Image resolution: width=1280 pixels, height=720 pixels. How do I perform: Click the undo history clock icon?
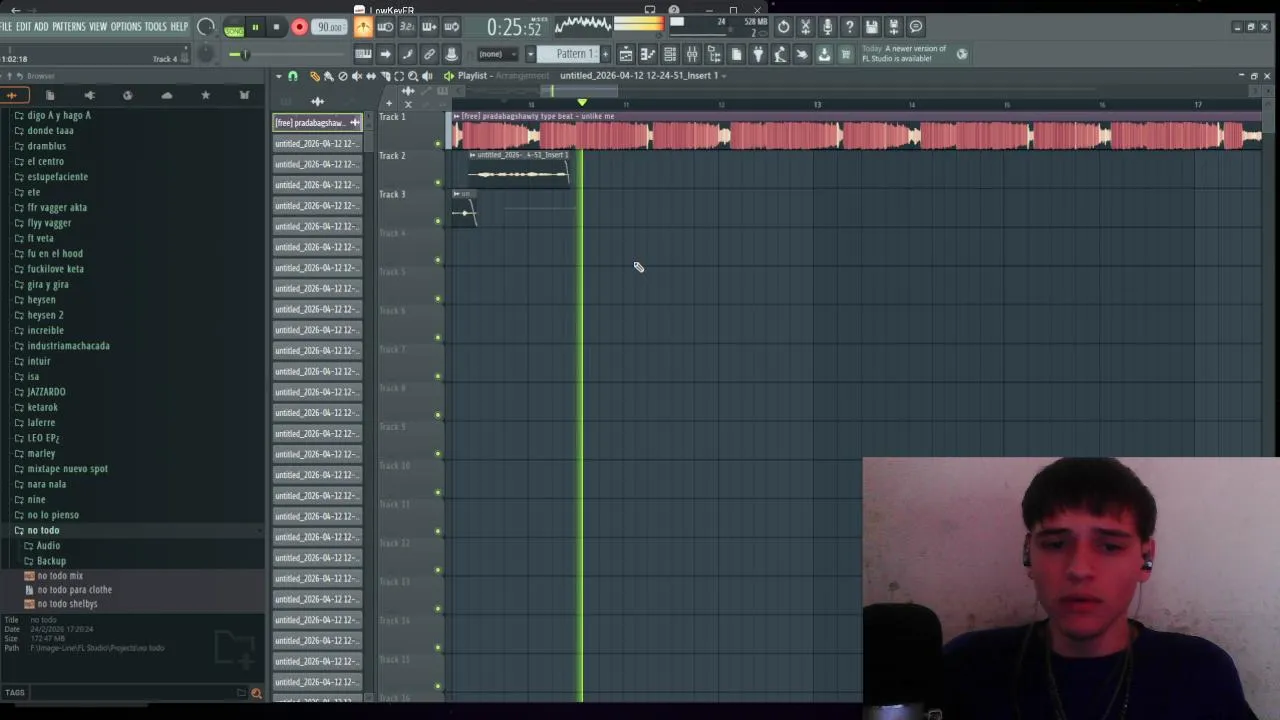tap(783, 27)
